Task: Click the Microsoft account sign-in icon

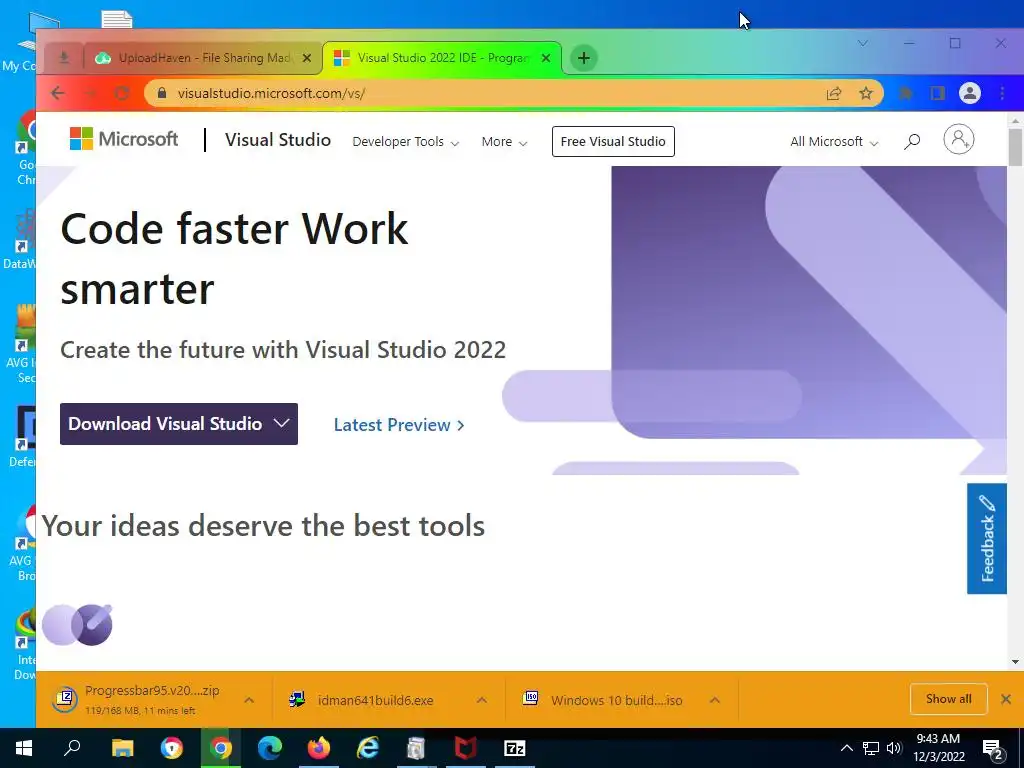Action: (959, 139)
